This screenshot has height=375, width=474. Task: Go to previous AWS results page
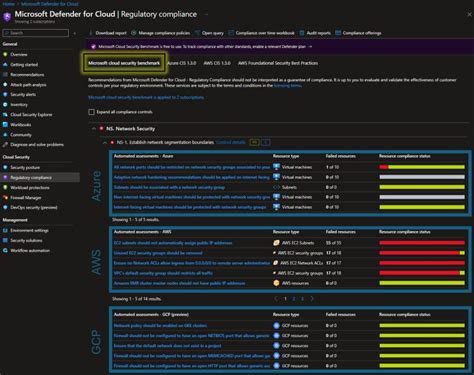tap(276, 299)
